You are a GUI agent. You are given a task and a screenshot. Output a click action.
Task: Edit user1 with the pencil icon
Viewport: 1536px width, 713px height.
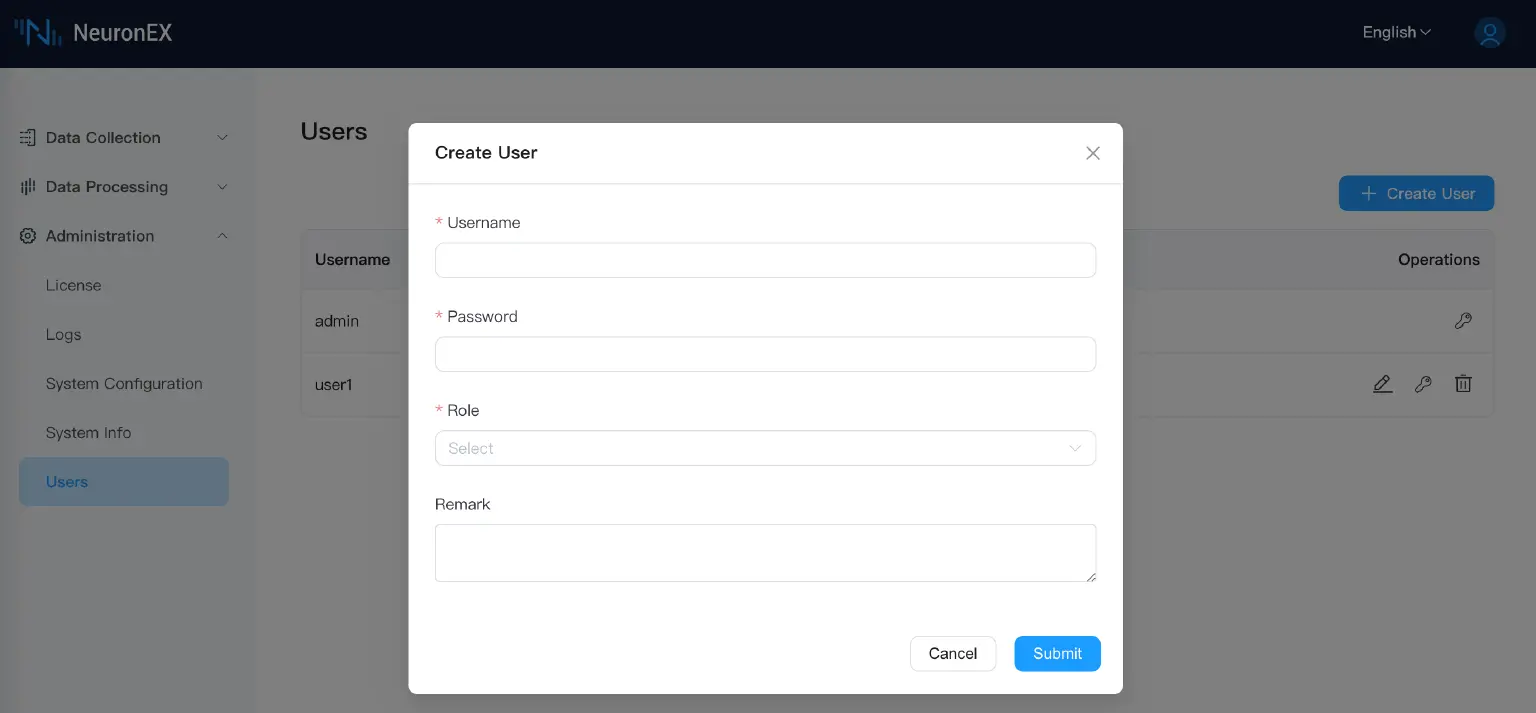(1382, 384)
